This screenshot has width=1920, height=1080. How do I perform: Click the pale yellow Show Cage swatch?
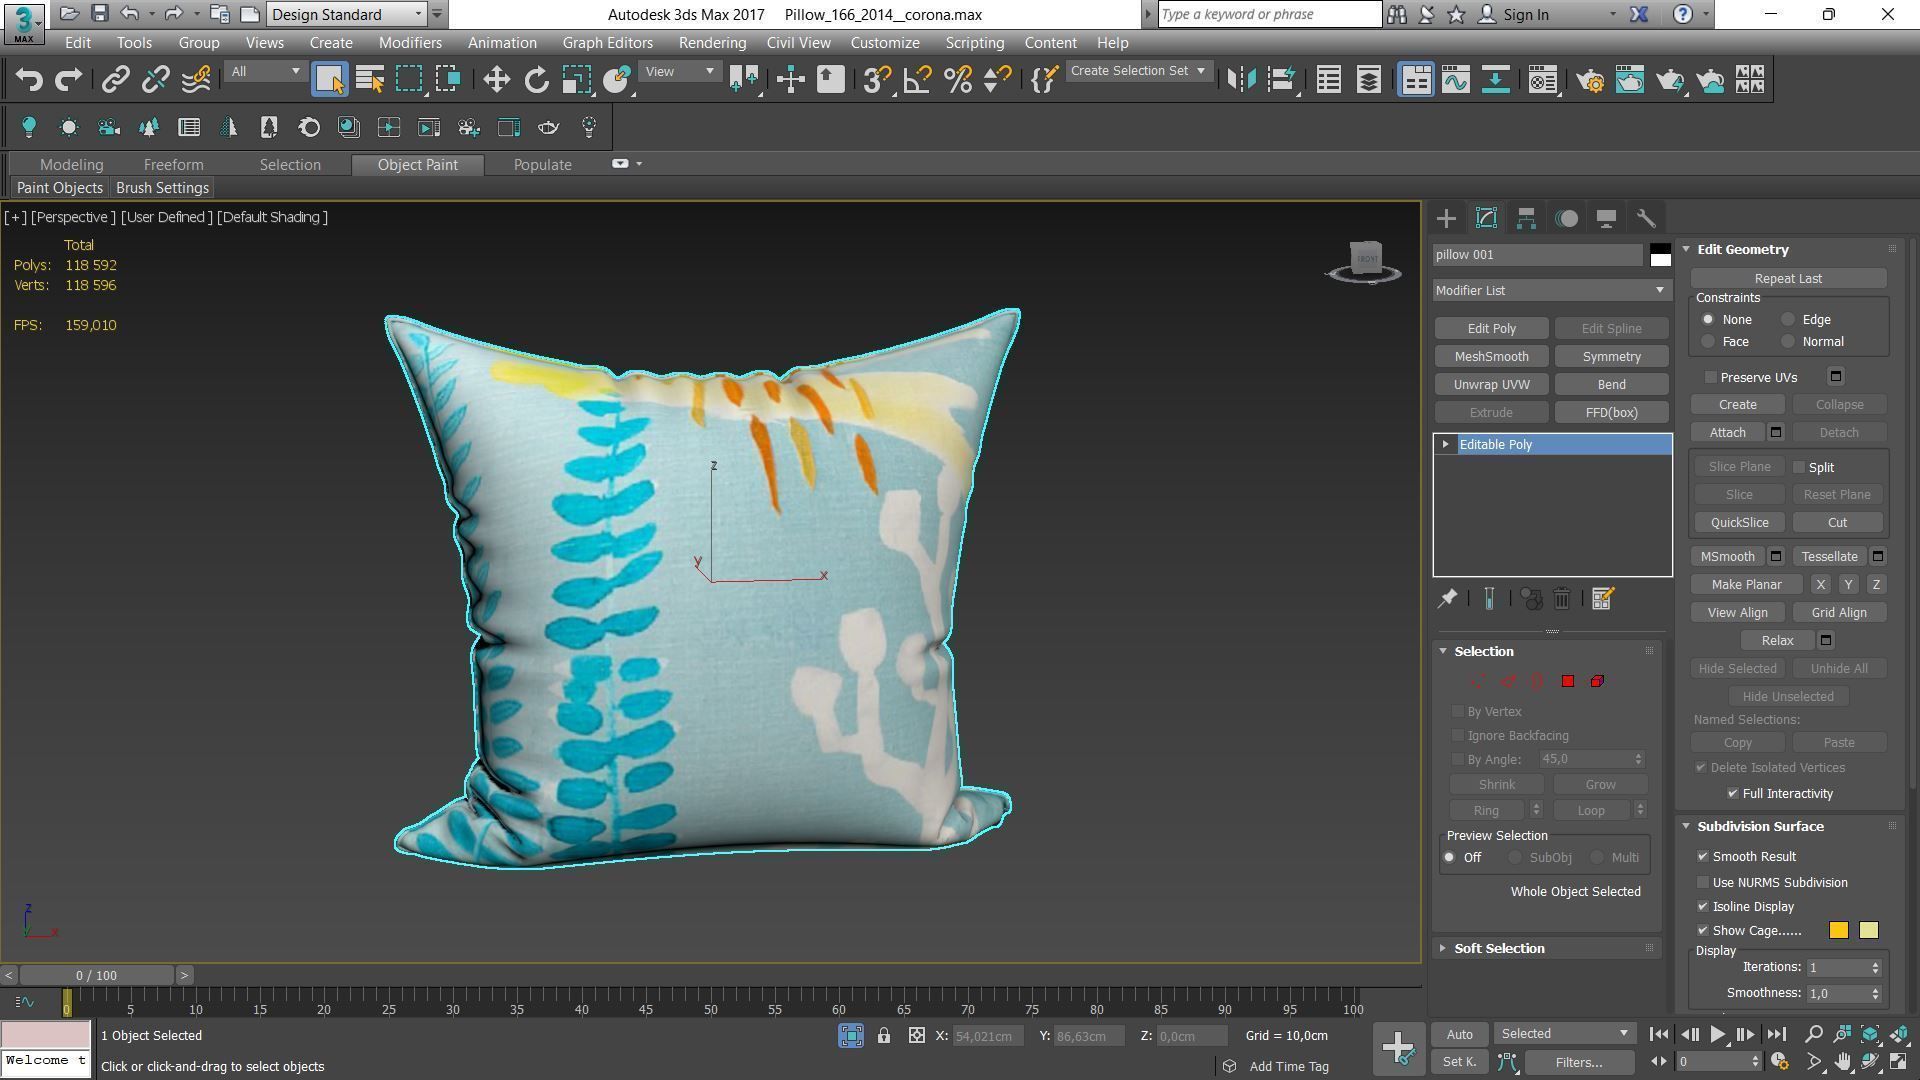click(x=1868, y=930)
